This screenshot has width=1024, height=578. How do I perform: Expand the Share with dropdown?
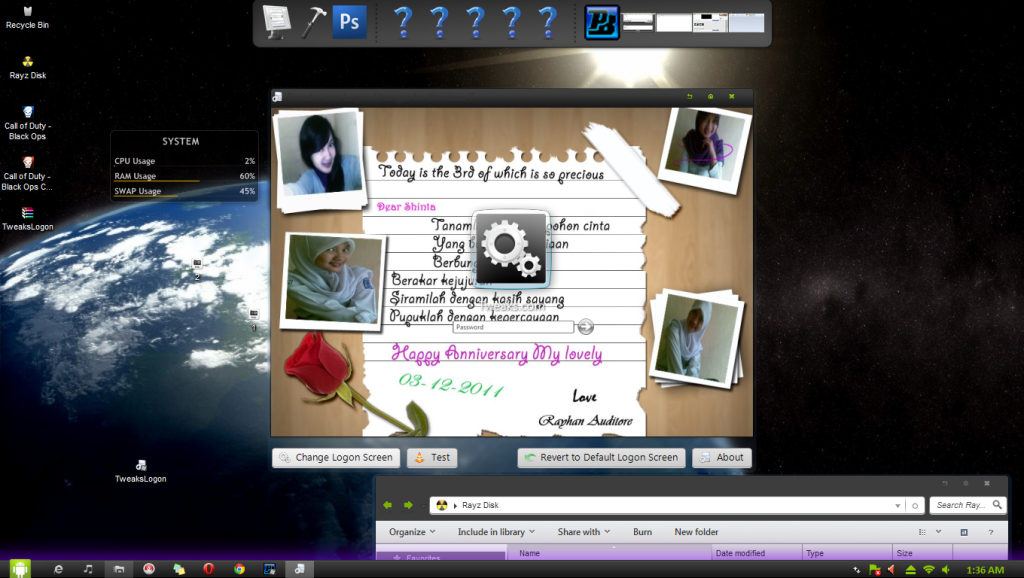coord(584,532)
